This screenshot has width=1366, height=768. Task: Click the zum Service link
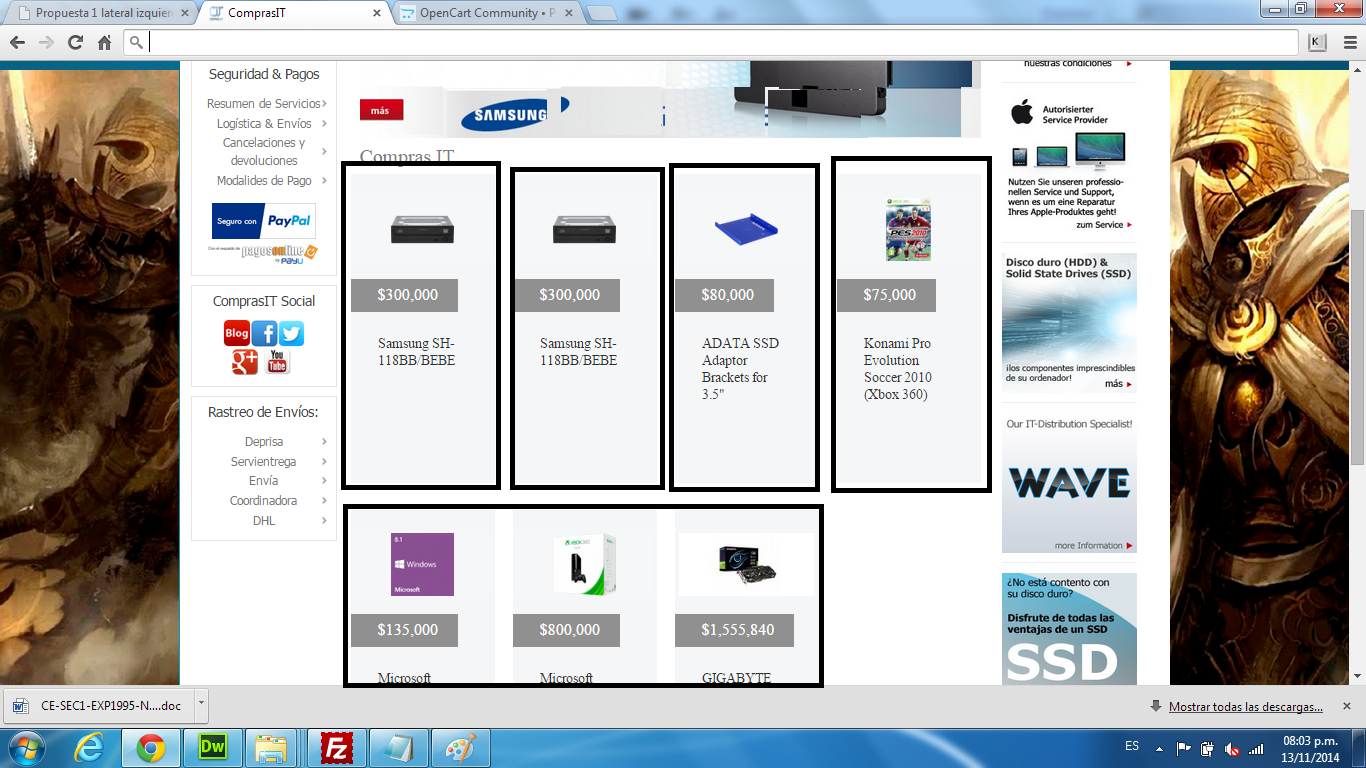click(x=1104, y=225)
